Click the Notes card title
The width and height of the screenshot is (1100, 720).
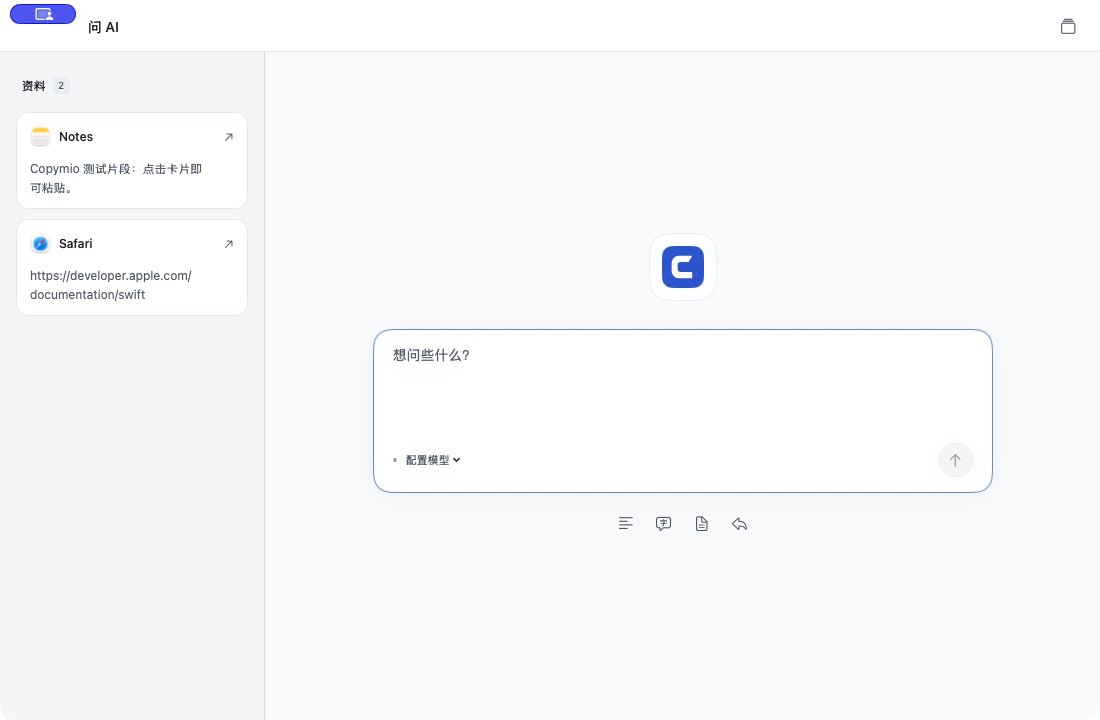[x=76, y=137]
